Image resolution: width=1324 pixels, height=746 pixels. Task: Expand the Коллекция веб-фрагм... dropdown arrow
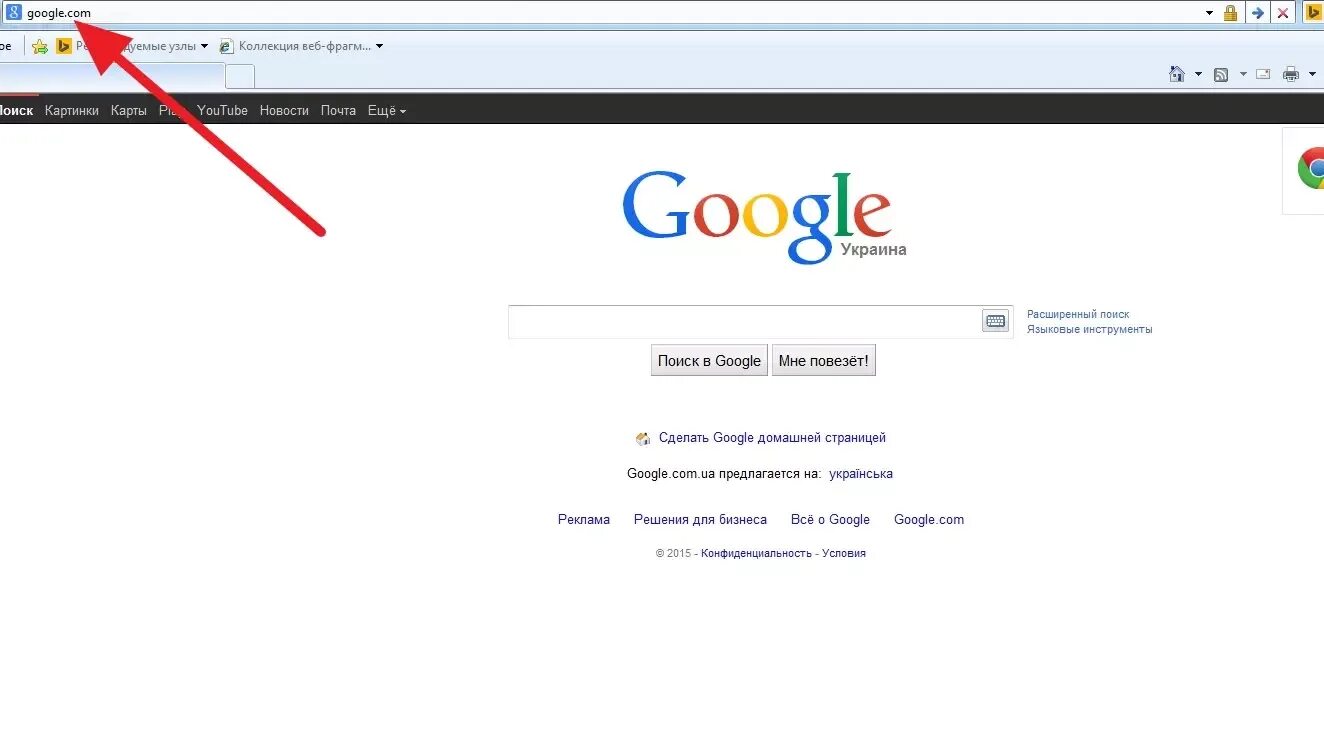pyautogui.click(x=379, y=46)
